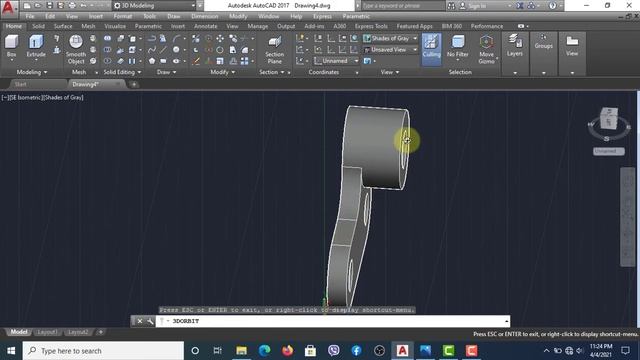This screenshot has height=360, width=640.
Task: Click the Autodesk Exchange Apps X icon
Action: tap(520, 6)
